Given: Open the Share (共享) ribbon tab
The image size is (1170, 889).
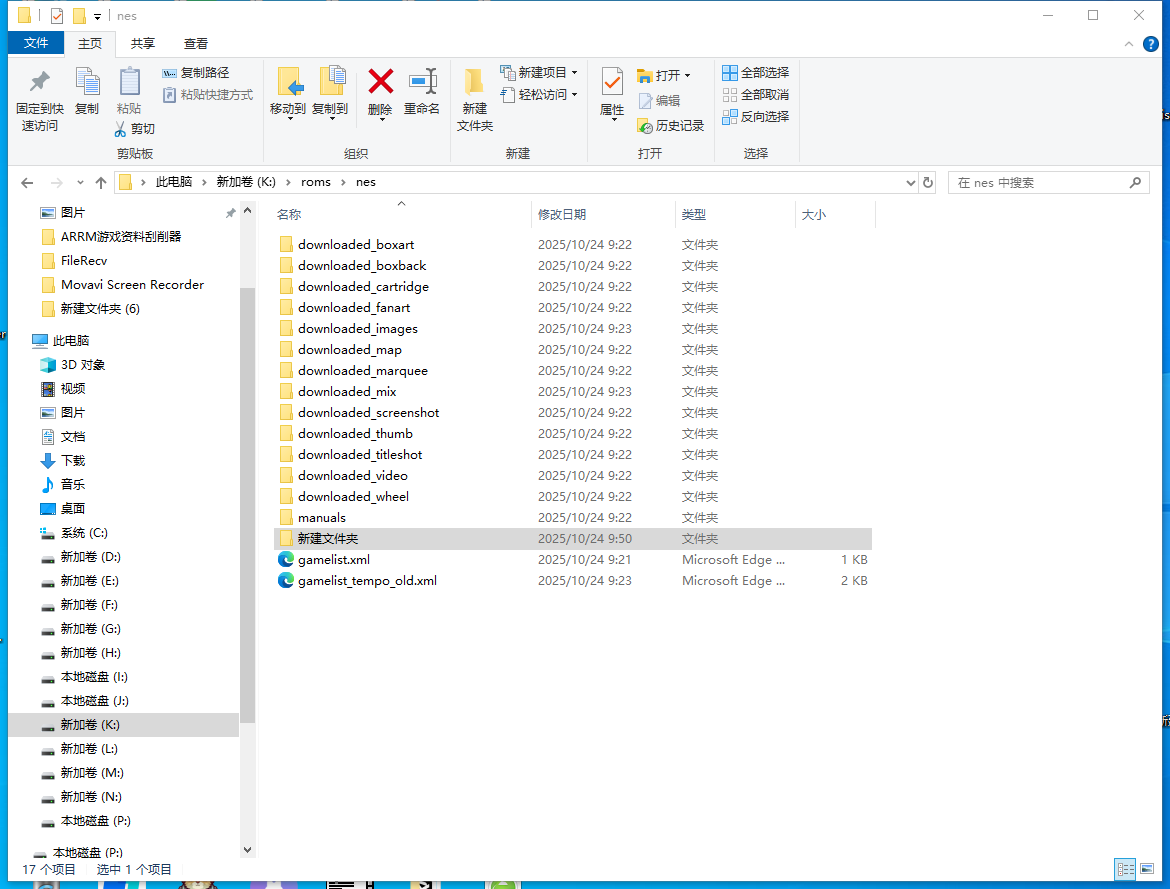Looking at the screenshot, I should pyautogui.click(x=143, y=43).
